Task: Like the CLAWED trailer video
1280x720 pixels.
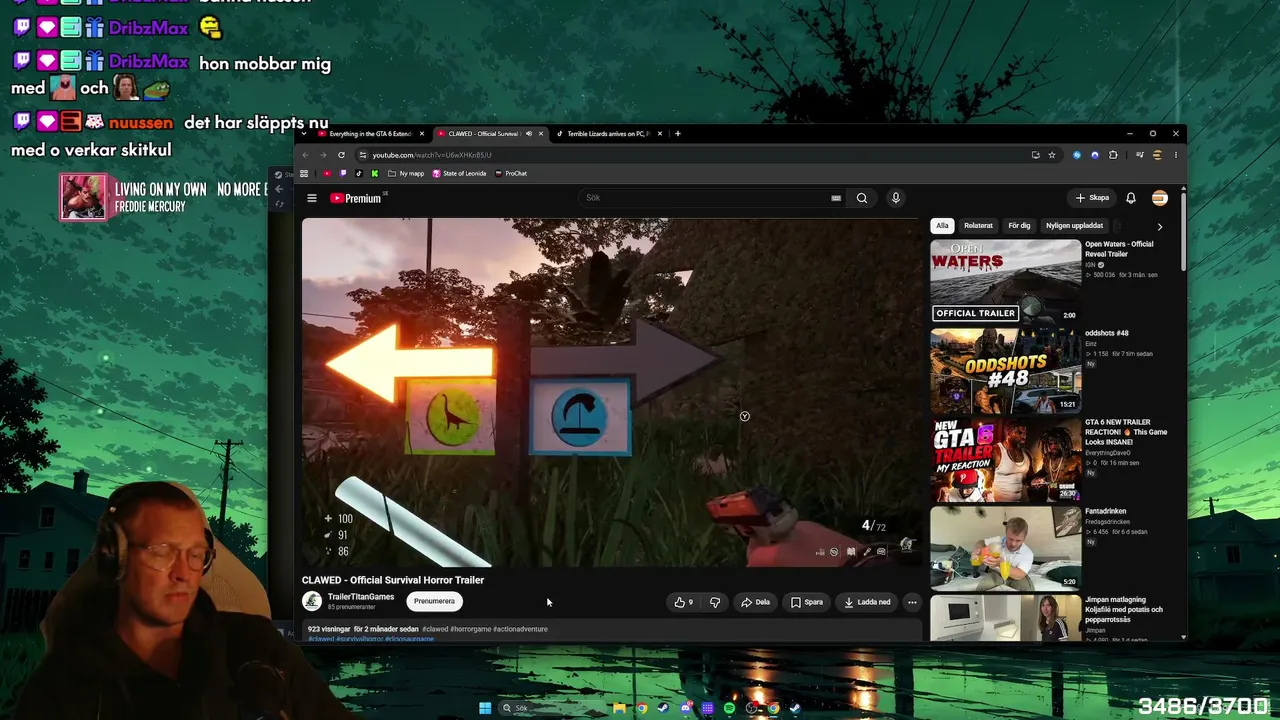Action: (x=684, y=602)
